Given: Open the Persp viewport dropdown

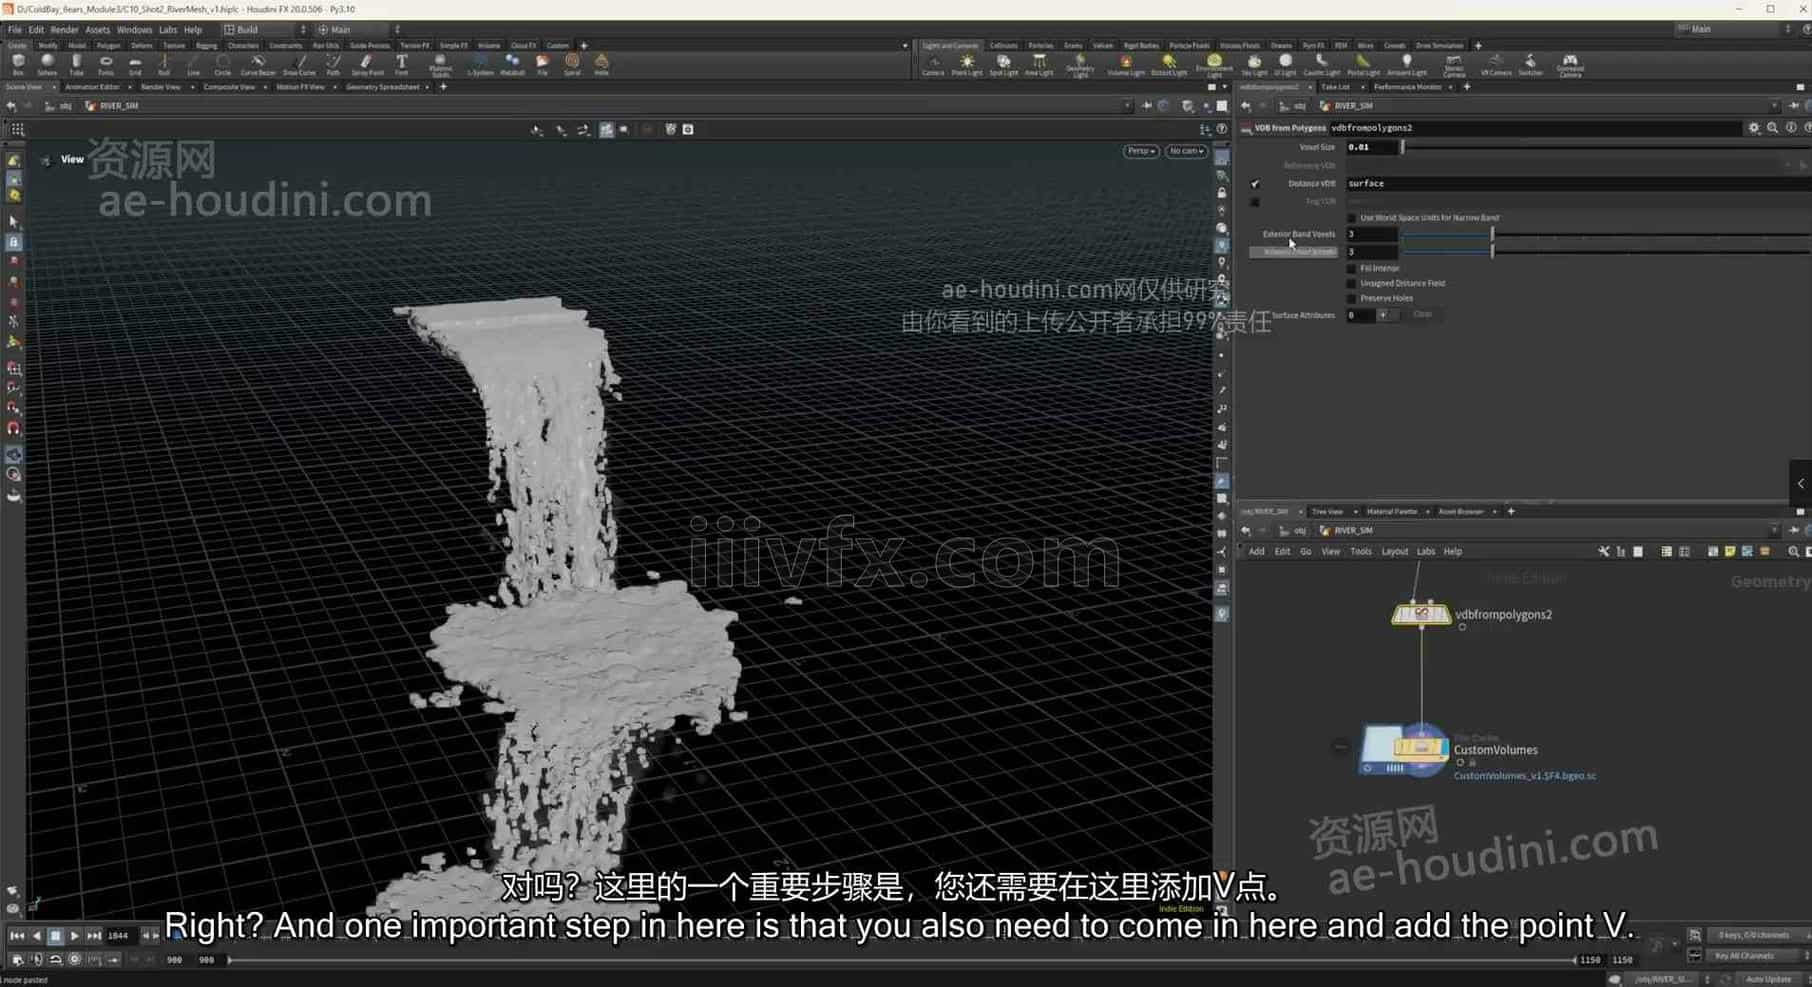Looking at the screenshot, I should [1141, 151].
